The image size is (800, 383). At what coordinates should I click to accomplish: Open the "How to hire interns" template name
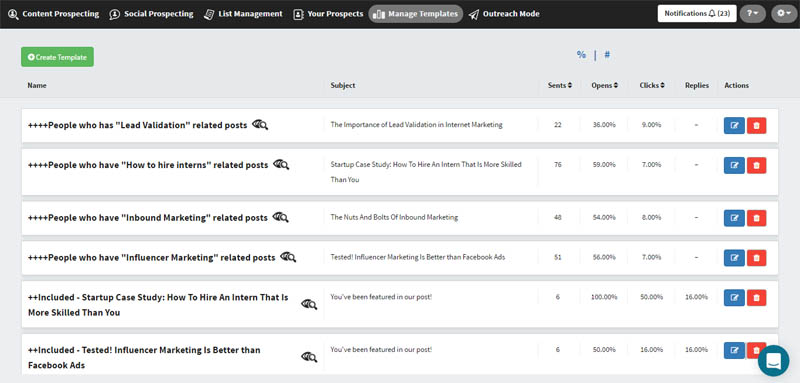point(148,165)
